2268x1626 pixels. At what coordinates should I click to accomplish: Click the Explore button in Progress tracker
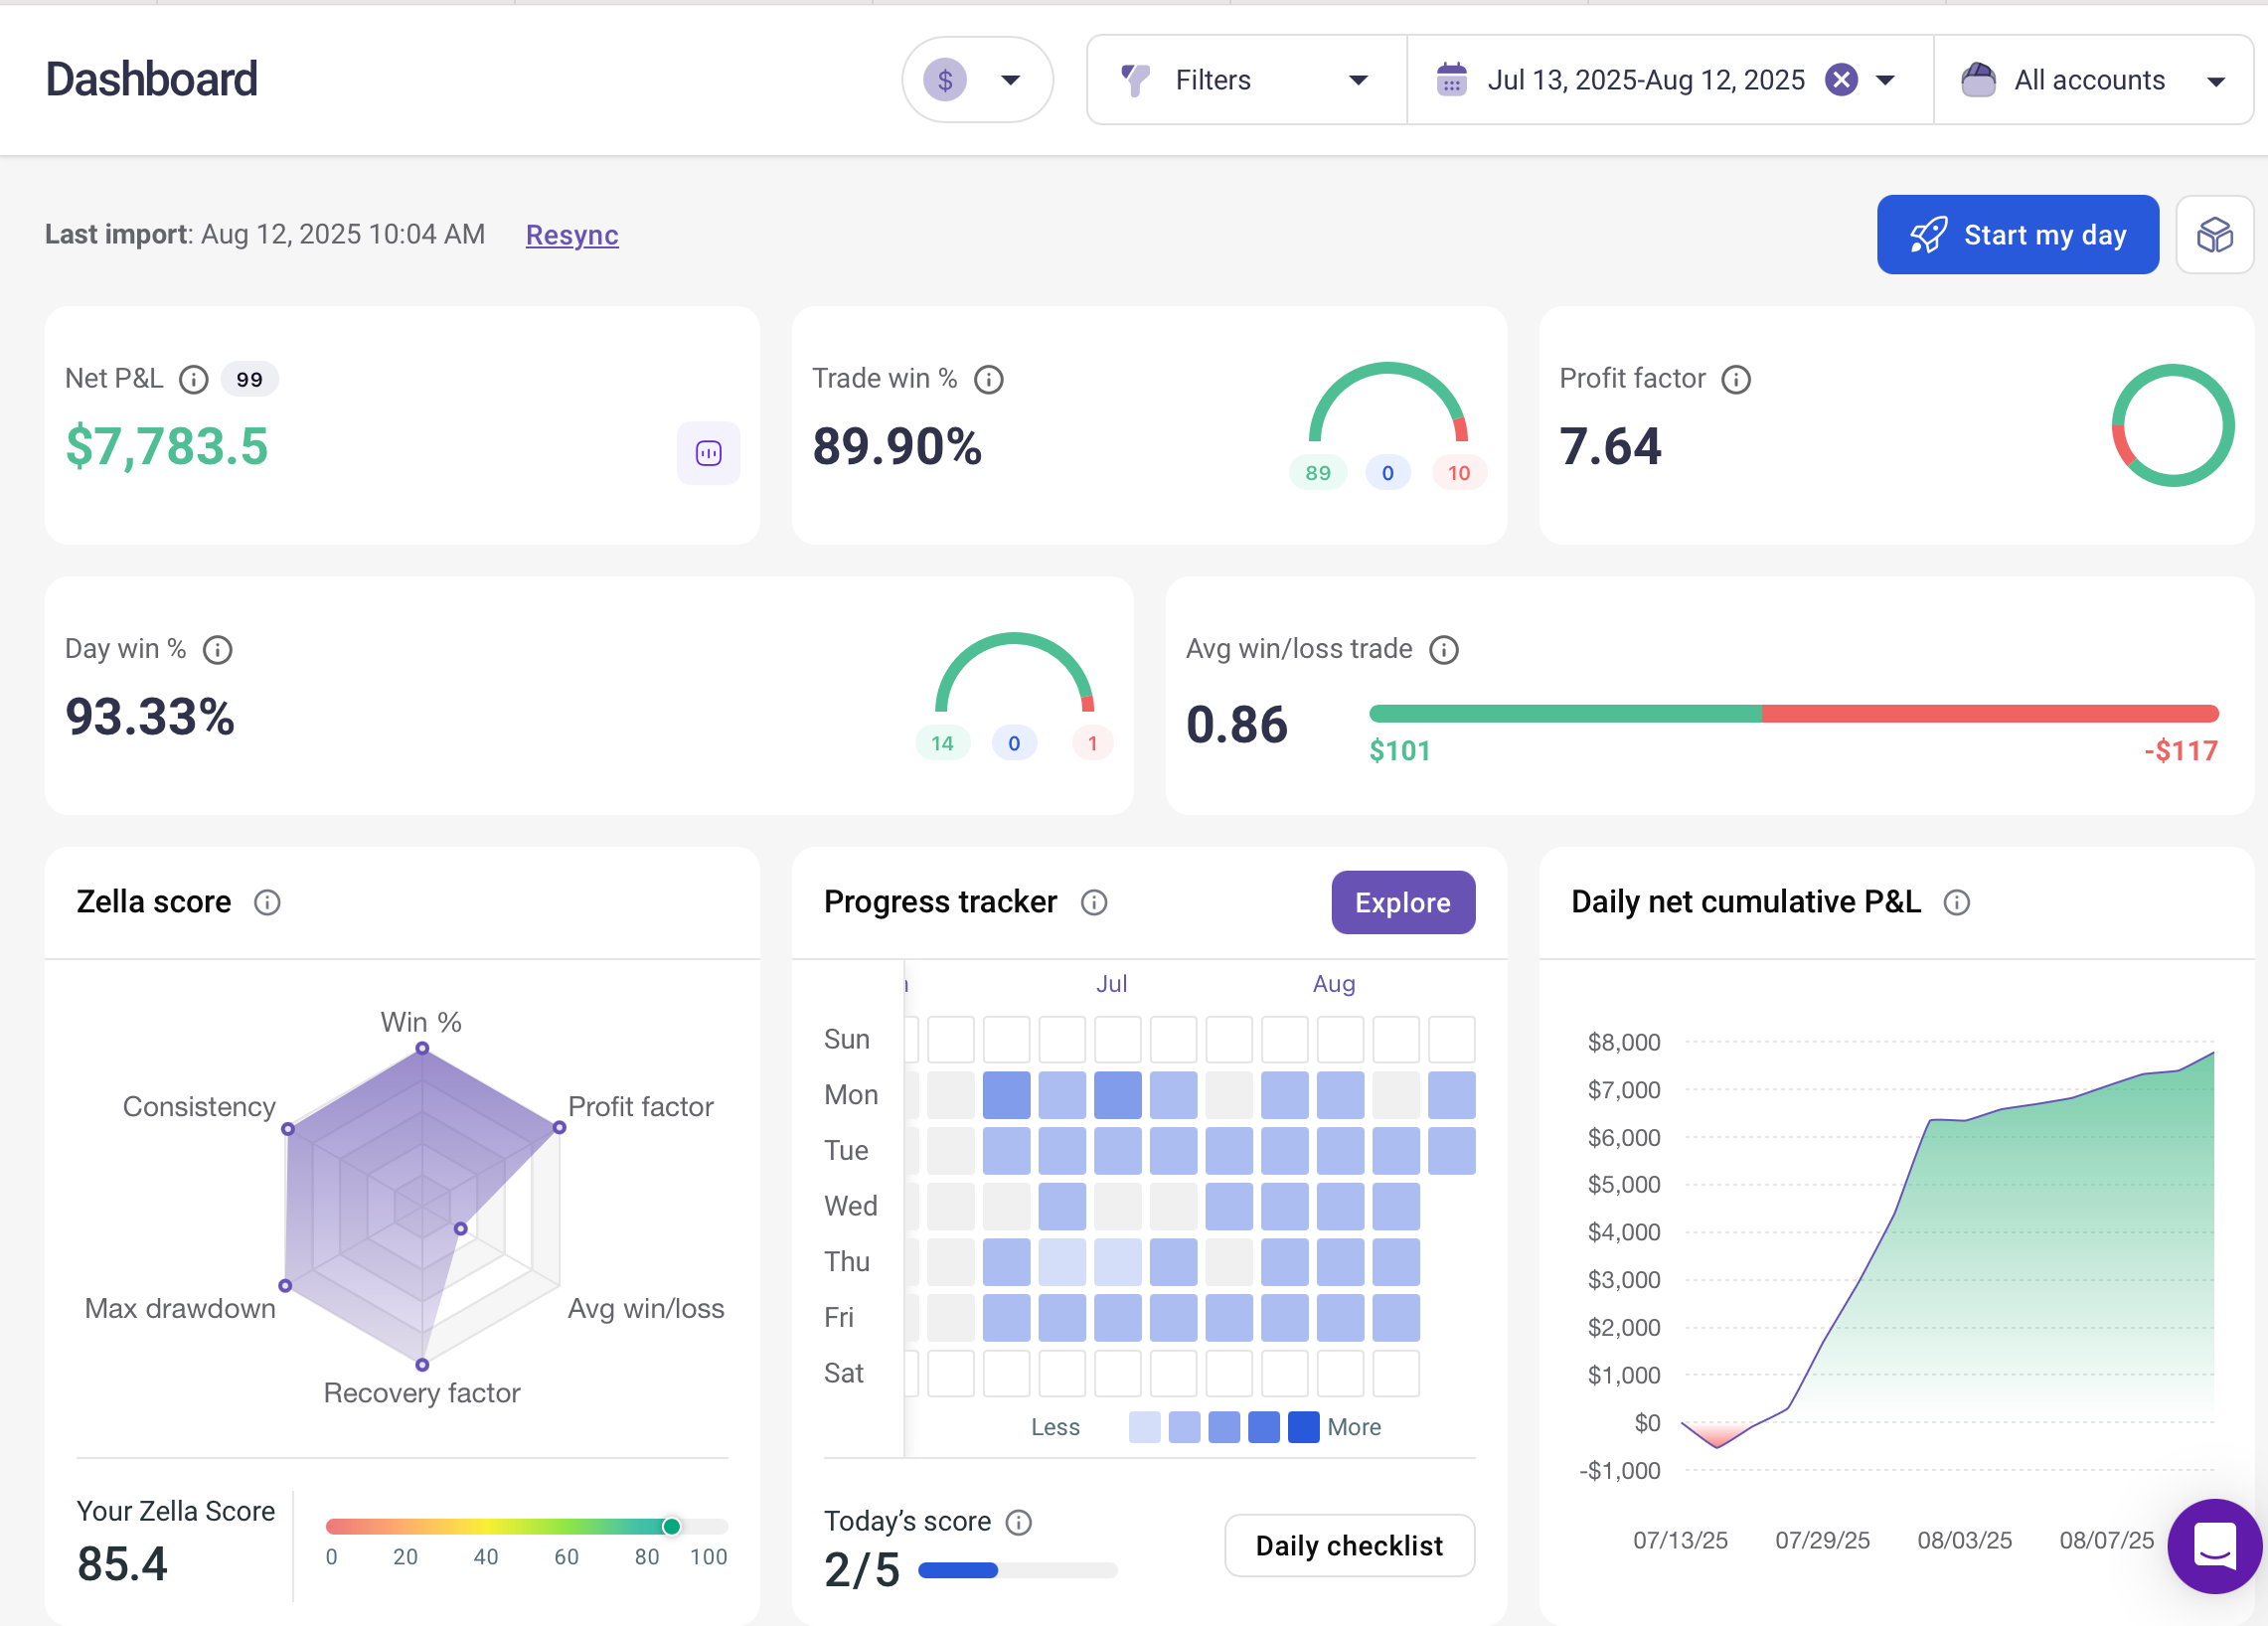point(1402,902)
